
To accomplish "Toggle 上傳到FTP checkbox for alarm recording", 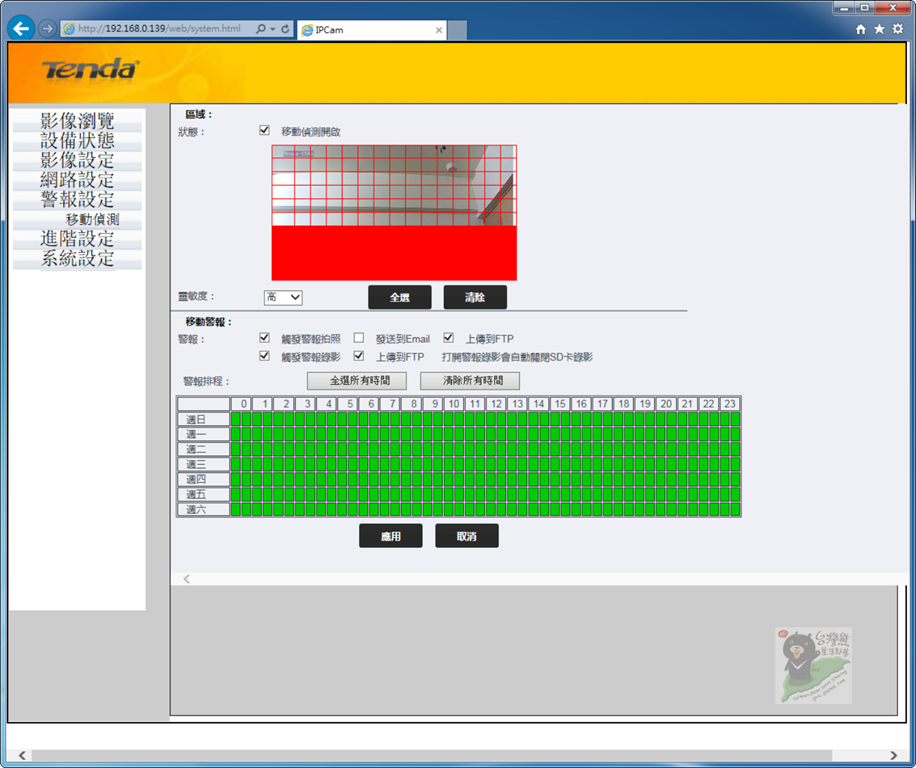I will click(359, 356).
